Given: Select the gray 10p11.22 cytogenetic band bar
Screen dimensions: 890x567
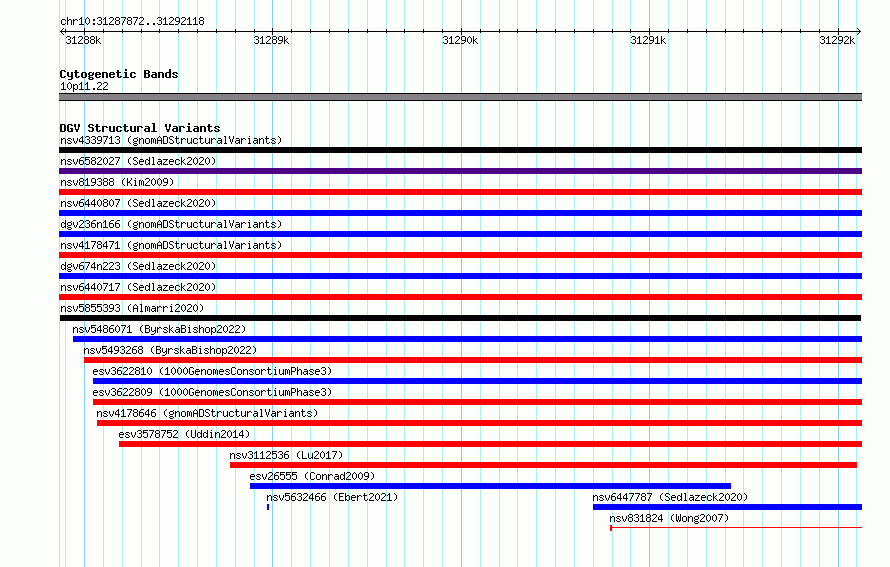Looking at the screenshot, I should click(x=460, y=97).
